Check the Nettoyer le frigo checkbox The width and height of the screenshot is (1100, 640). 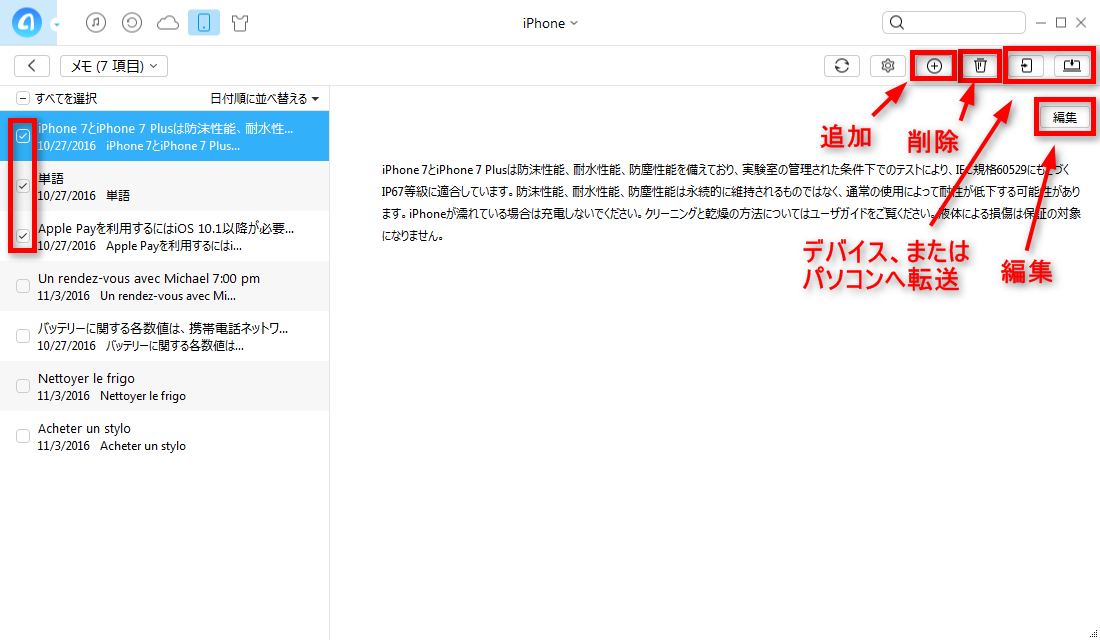(x=23, y=386)
